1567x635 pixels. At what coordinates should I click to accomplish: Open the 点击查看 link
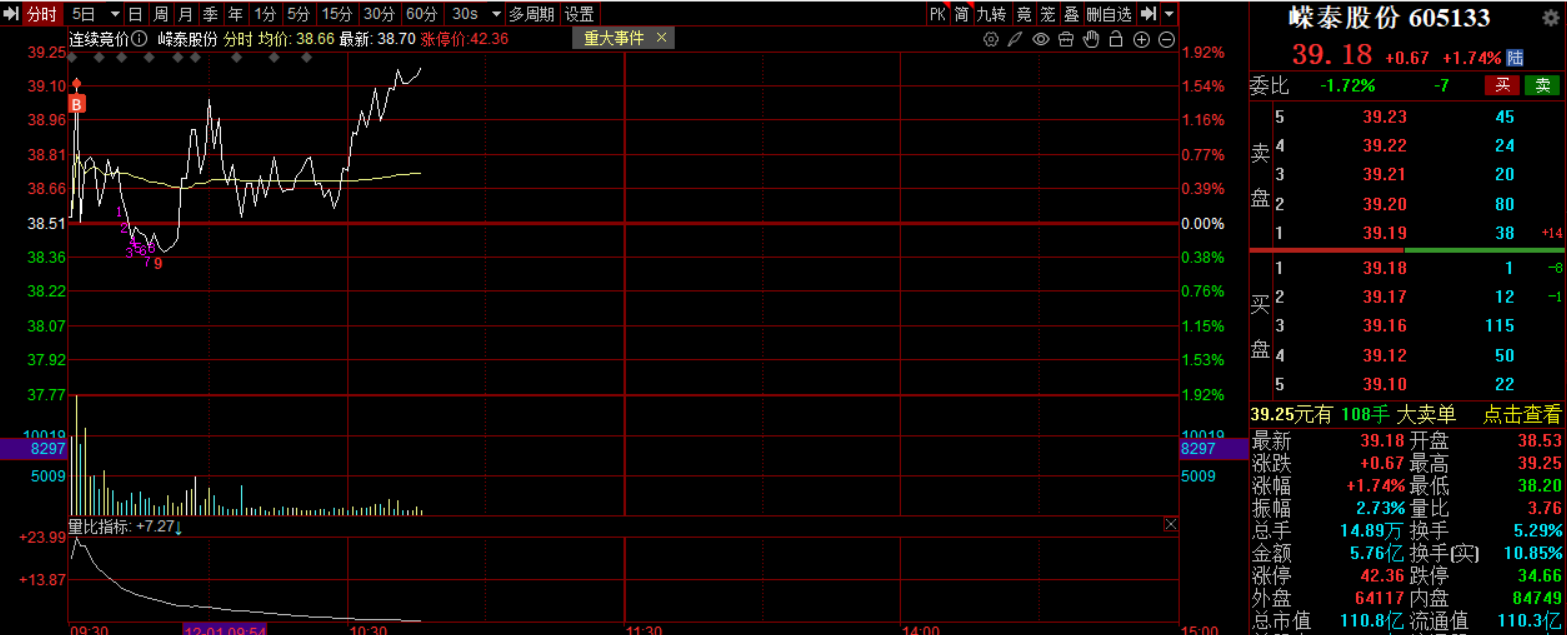click(1521, 414)
